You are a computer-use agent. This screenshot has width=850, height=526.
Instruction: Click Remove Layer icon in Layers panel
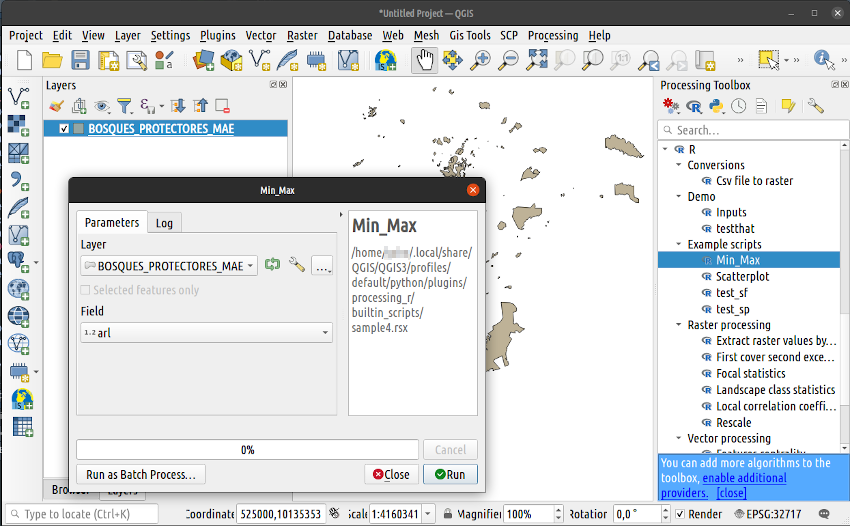[222, 106]
